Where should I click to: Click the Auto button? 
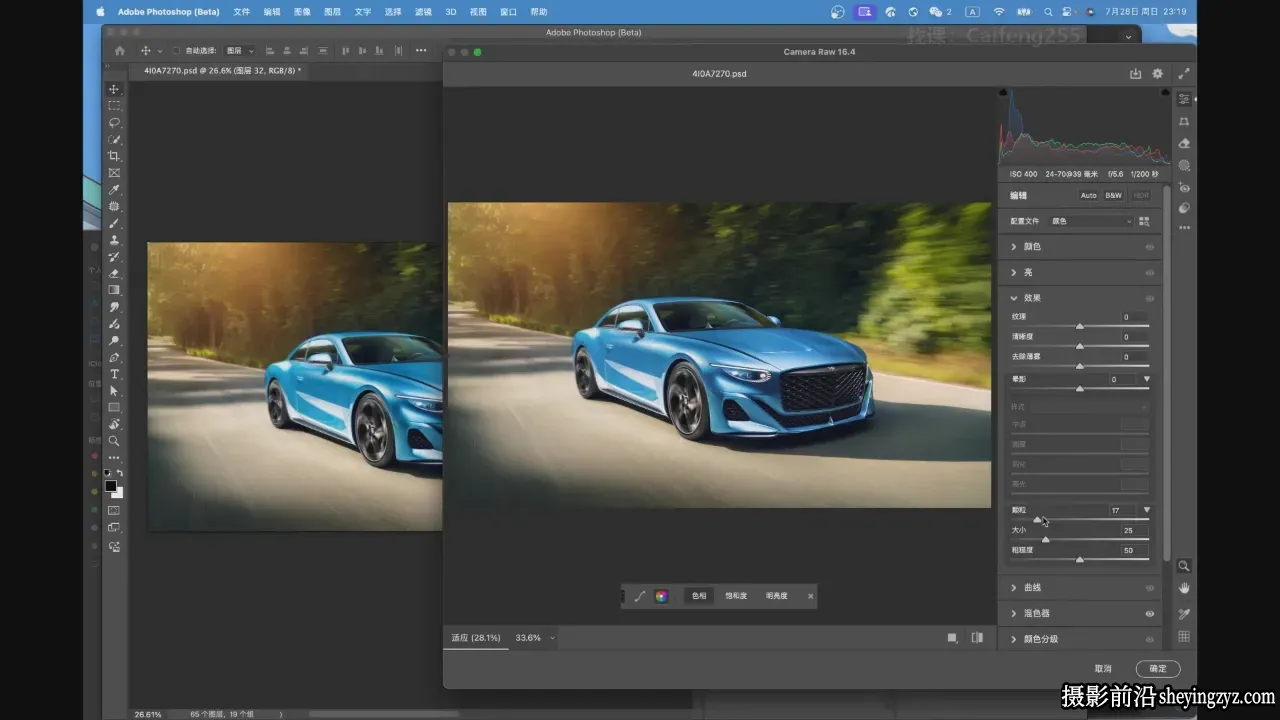(x=1088, y=196)
